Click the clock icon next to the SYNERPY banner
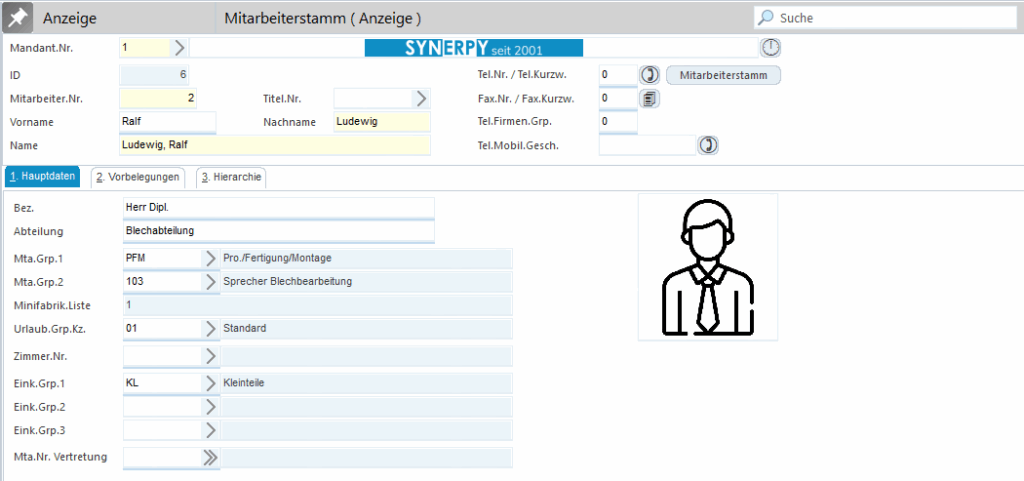Image resolution: width=1024 pixels, height=481 pixels. 770,48
